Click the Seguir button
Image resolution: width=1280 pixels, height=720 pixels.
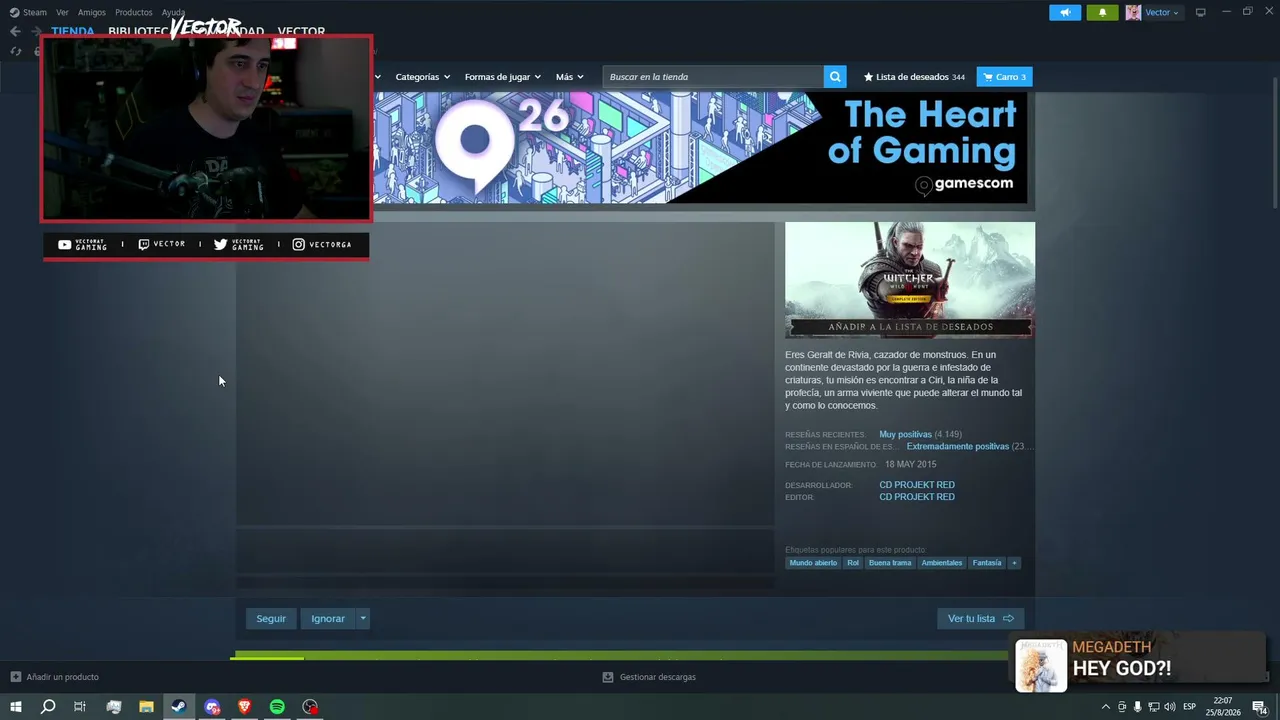click(x=271, y=619)
